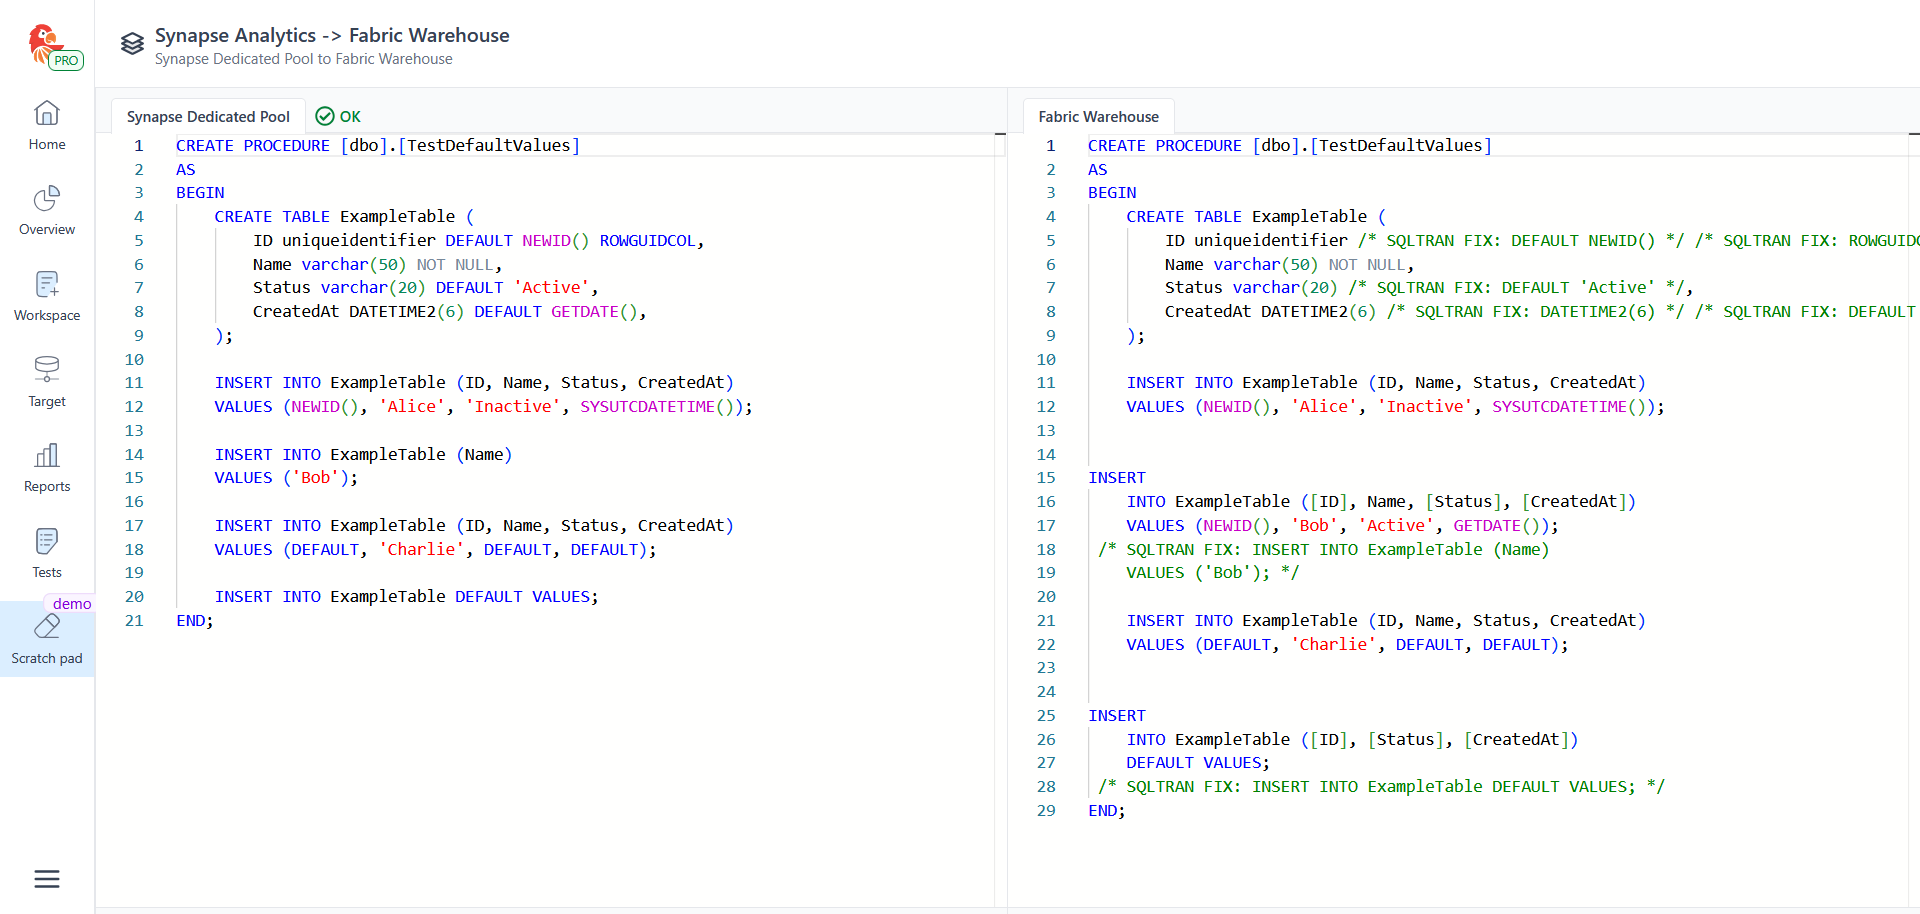Screen dimensions: 1920x914
Task: Click line number 21 in source editor
Action: pyautogui.click(x=134, y=621)
